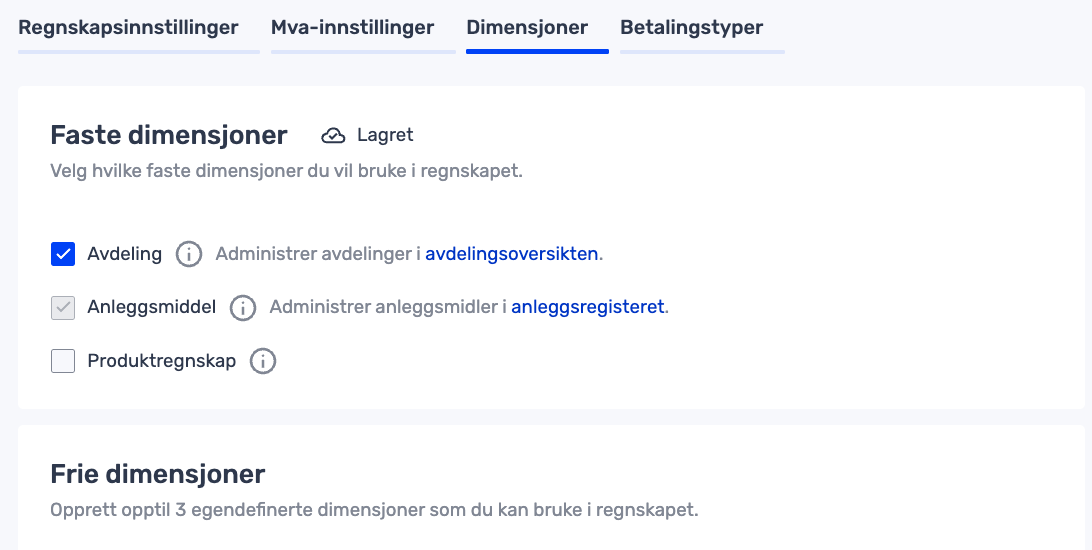Uncheck the Avdeling checkbox
Viewport: 1092px width, 550px height.
pos(63,254)
